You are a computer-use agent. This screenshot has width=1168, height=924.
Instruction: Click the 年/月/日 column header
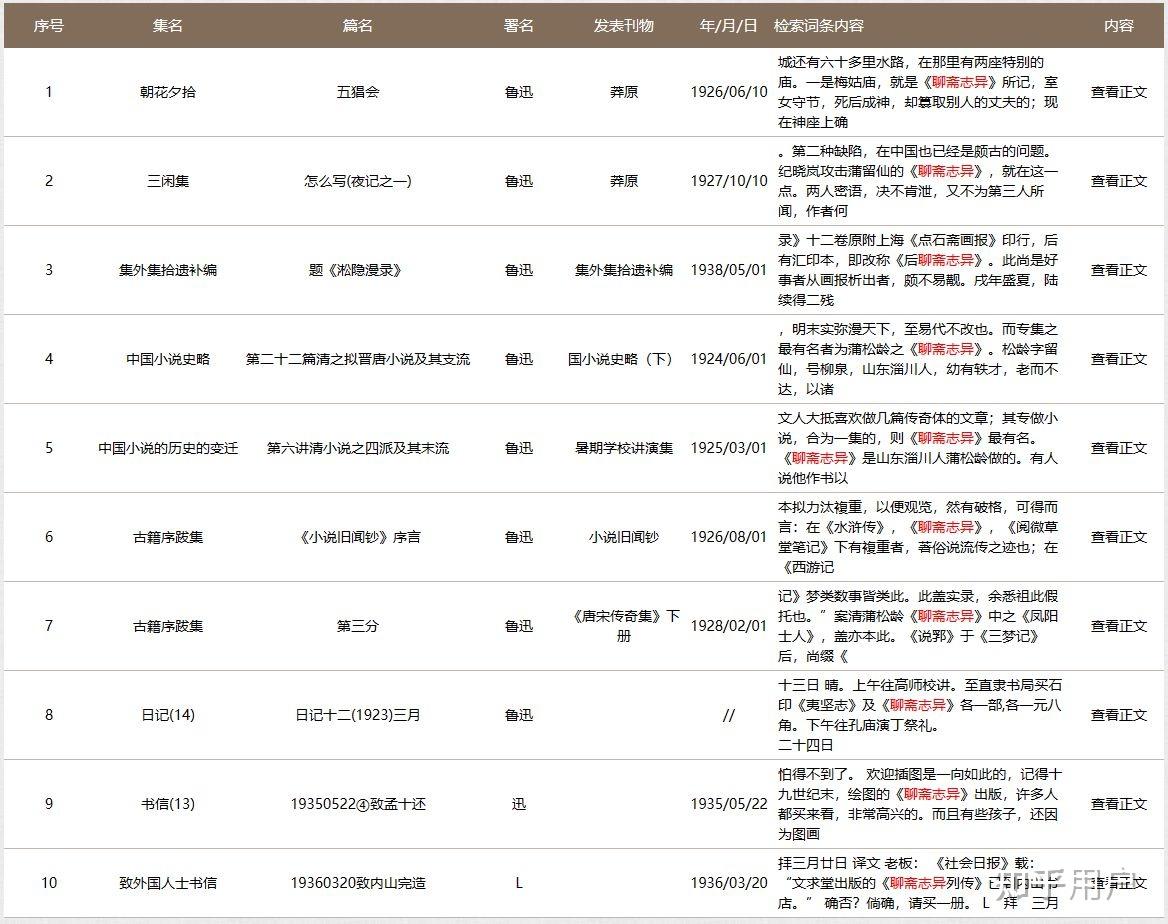[x=729, y=26]
